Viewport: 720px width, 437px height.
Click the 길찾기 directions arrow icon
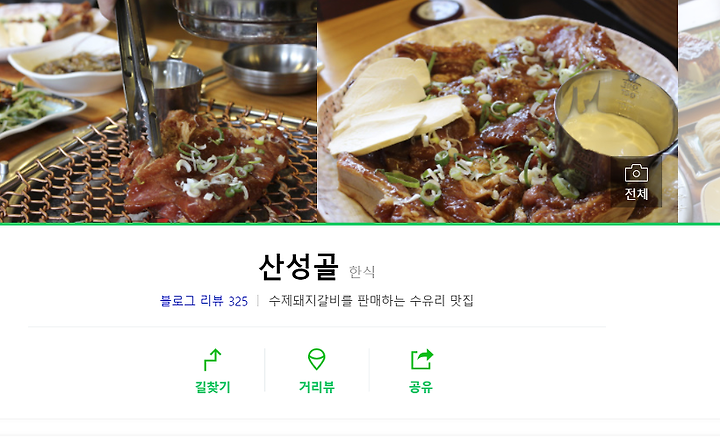pos(213,359)
